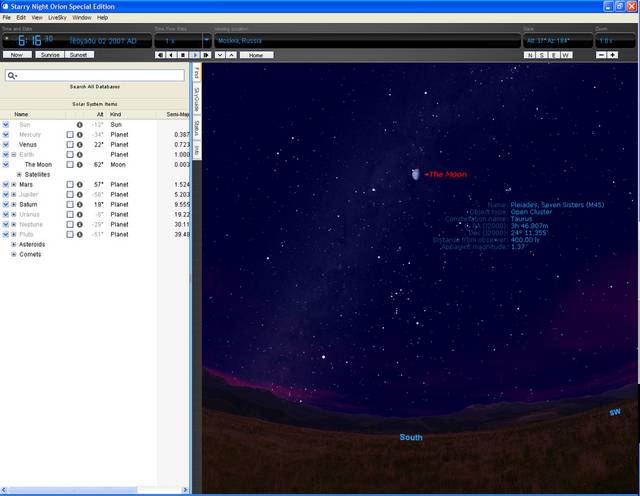Screen dimensions: 640x496
Task: Open the info icon in the Mars row
Action: (80, 185)
